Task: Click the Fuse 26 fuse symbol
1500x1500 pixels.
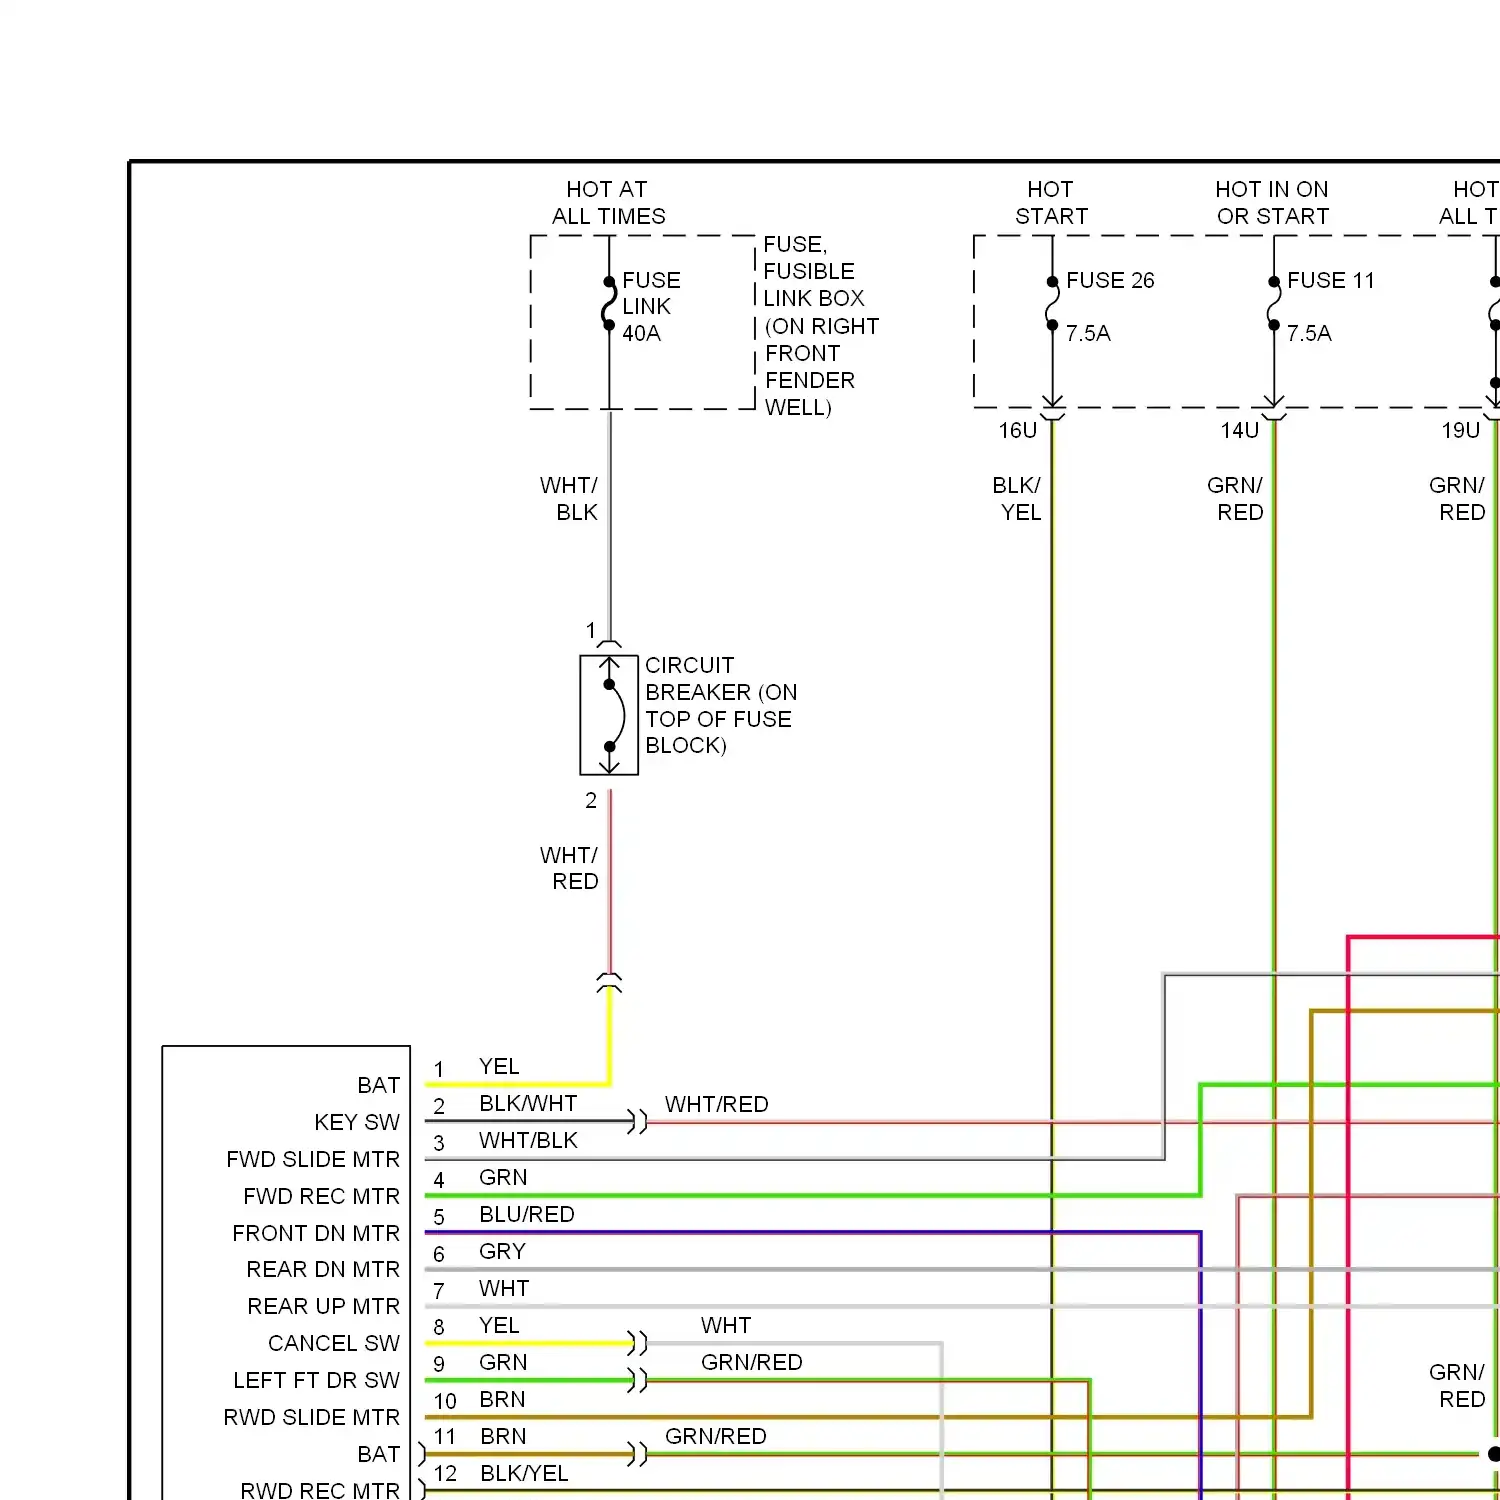Action: [x=1052, y=304]
